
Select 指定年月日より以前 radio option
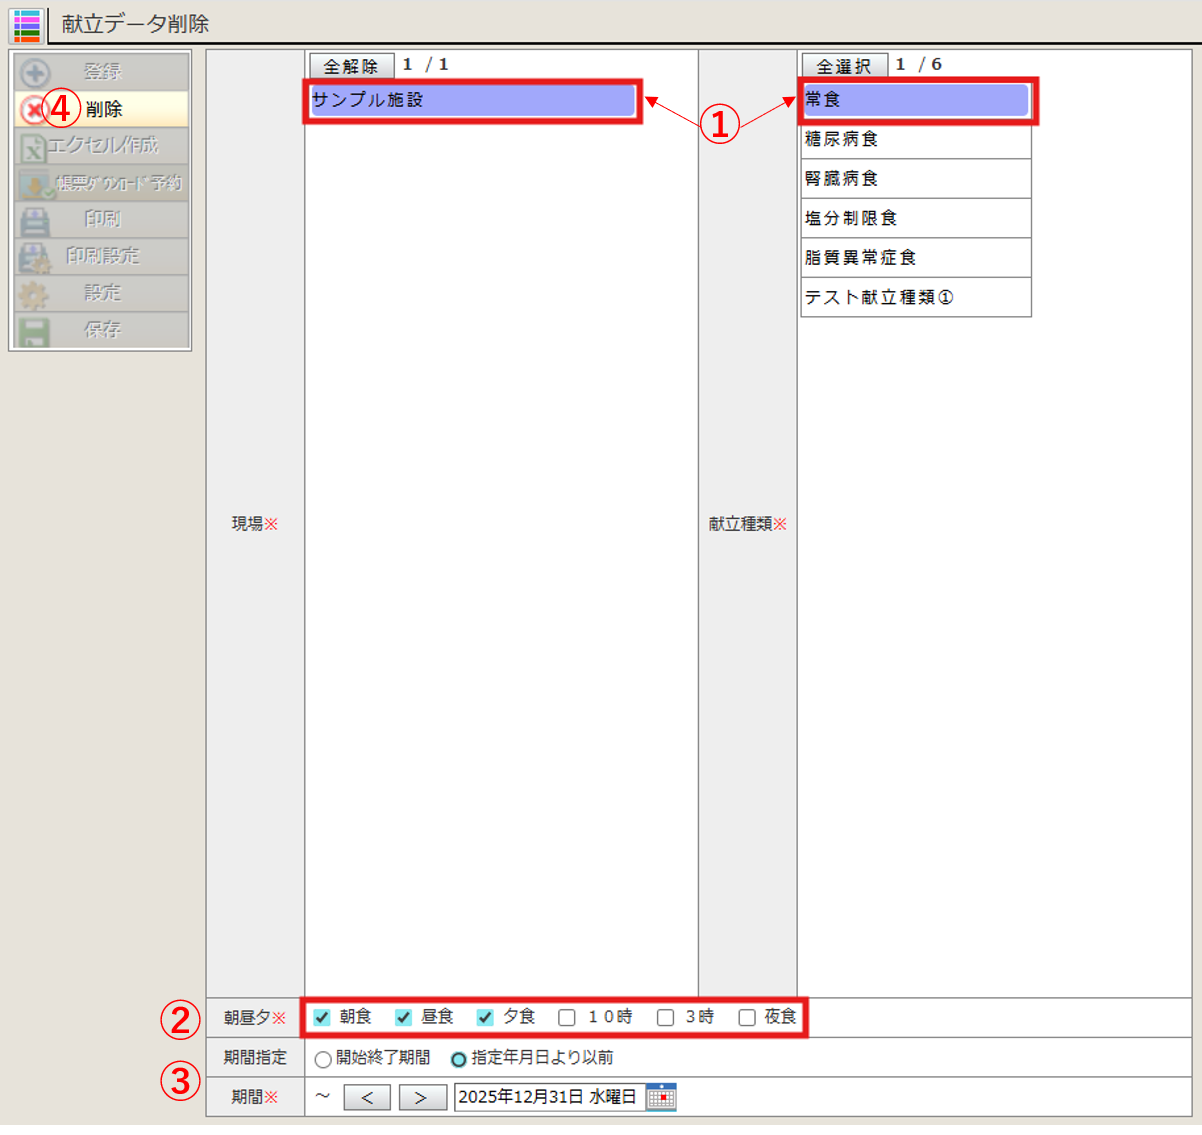[x=459, y=1059]
